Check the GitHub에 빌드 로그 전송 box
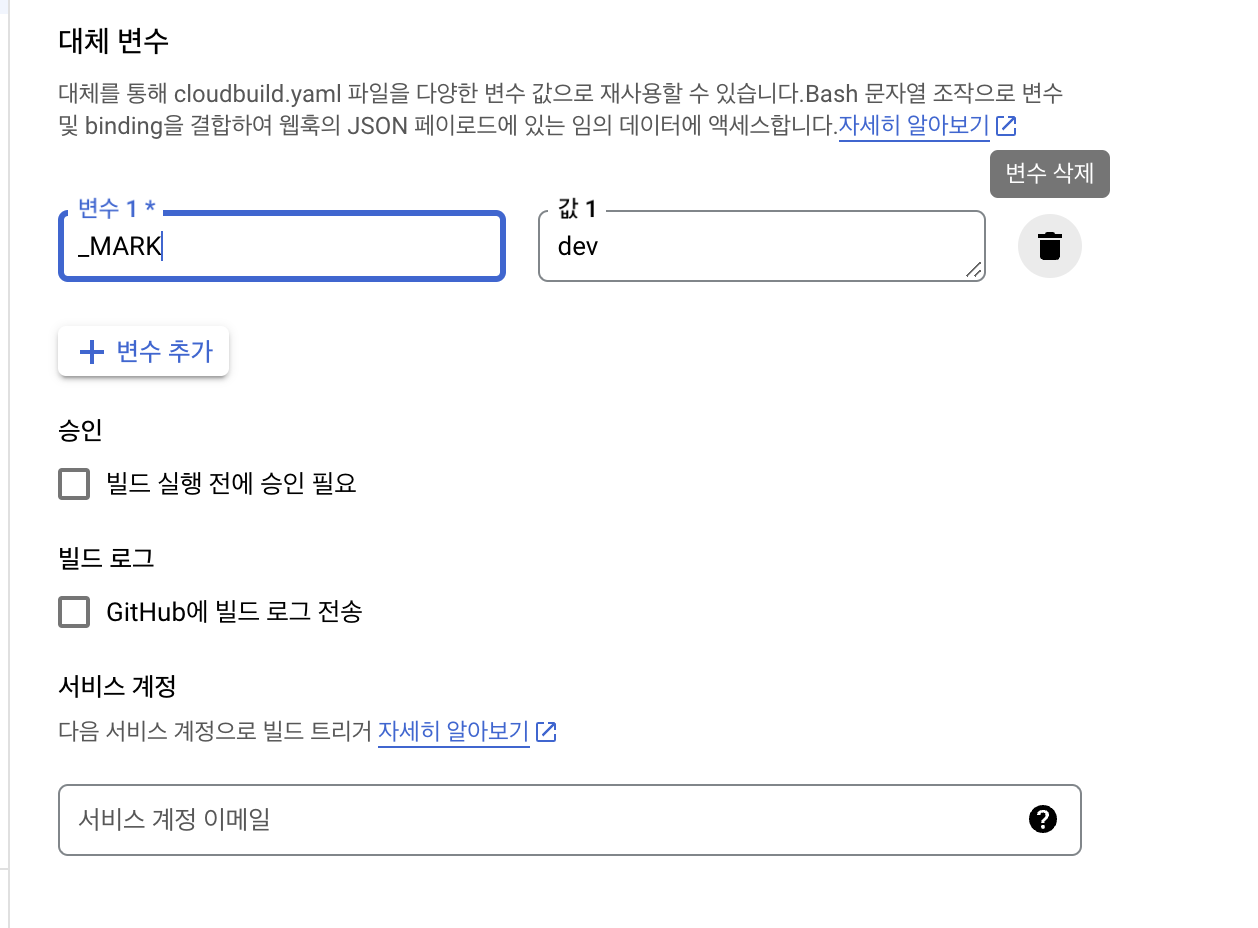1258x928 pixels. click(74, 612)
